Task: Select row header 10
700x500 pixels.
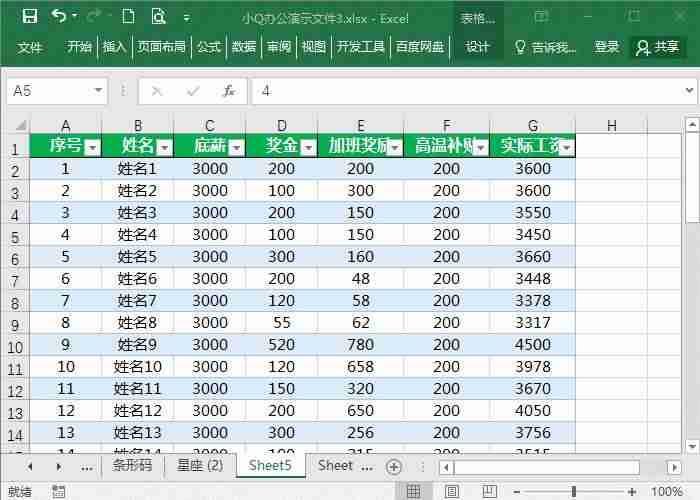Action: coord(15,347)
